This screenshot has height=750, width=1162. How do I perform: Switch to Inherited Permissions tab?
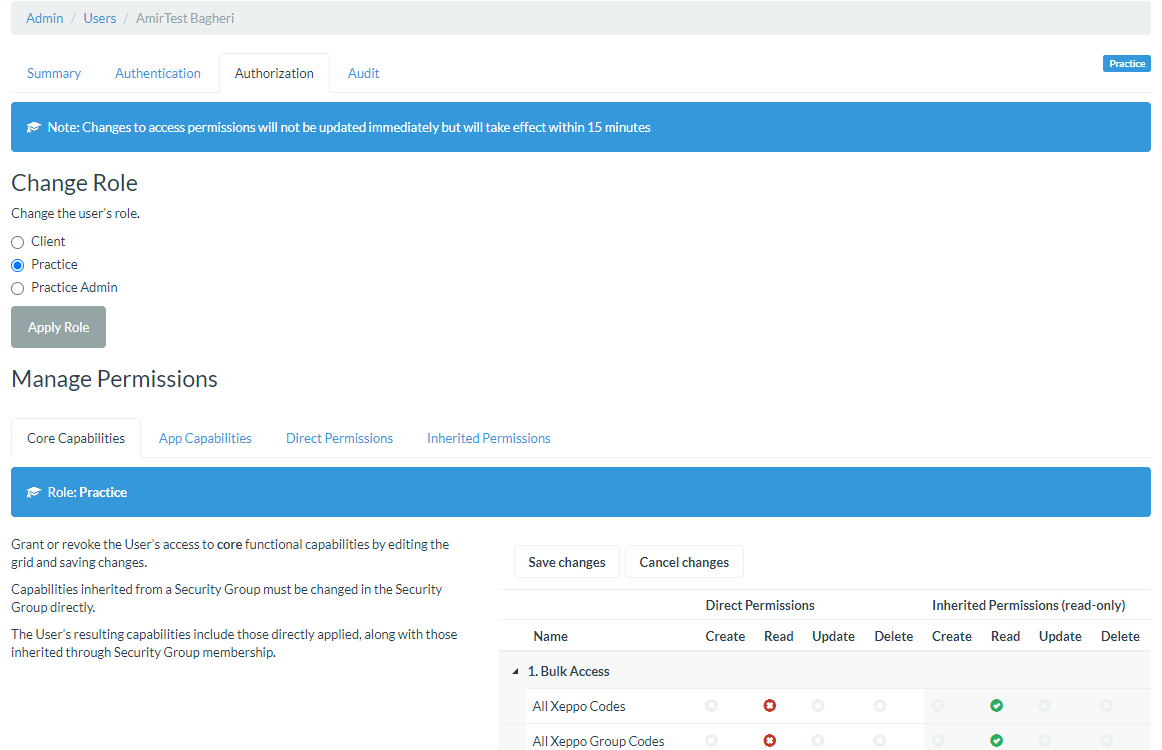[488, 438]
